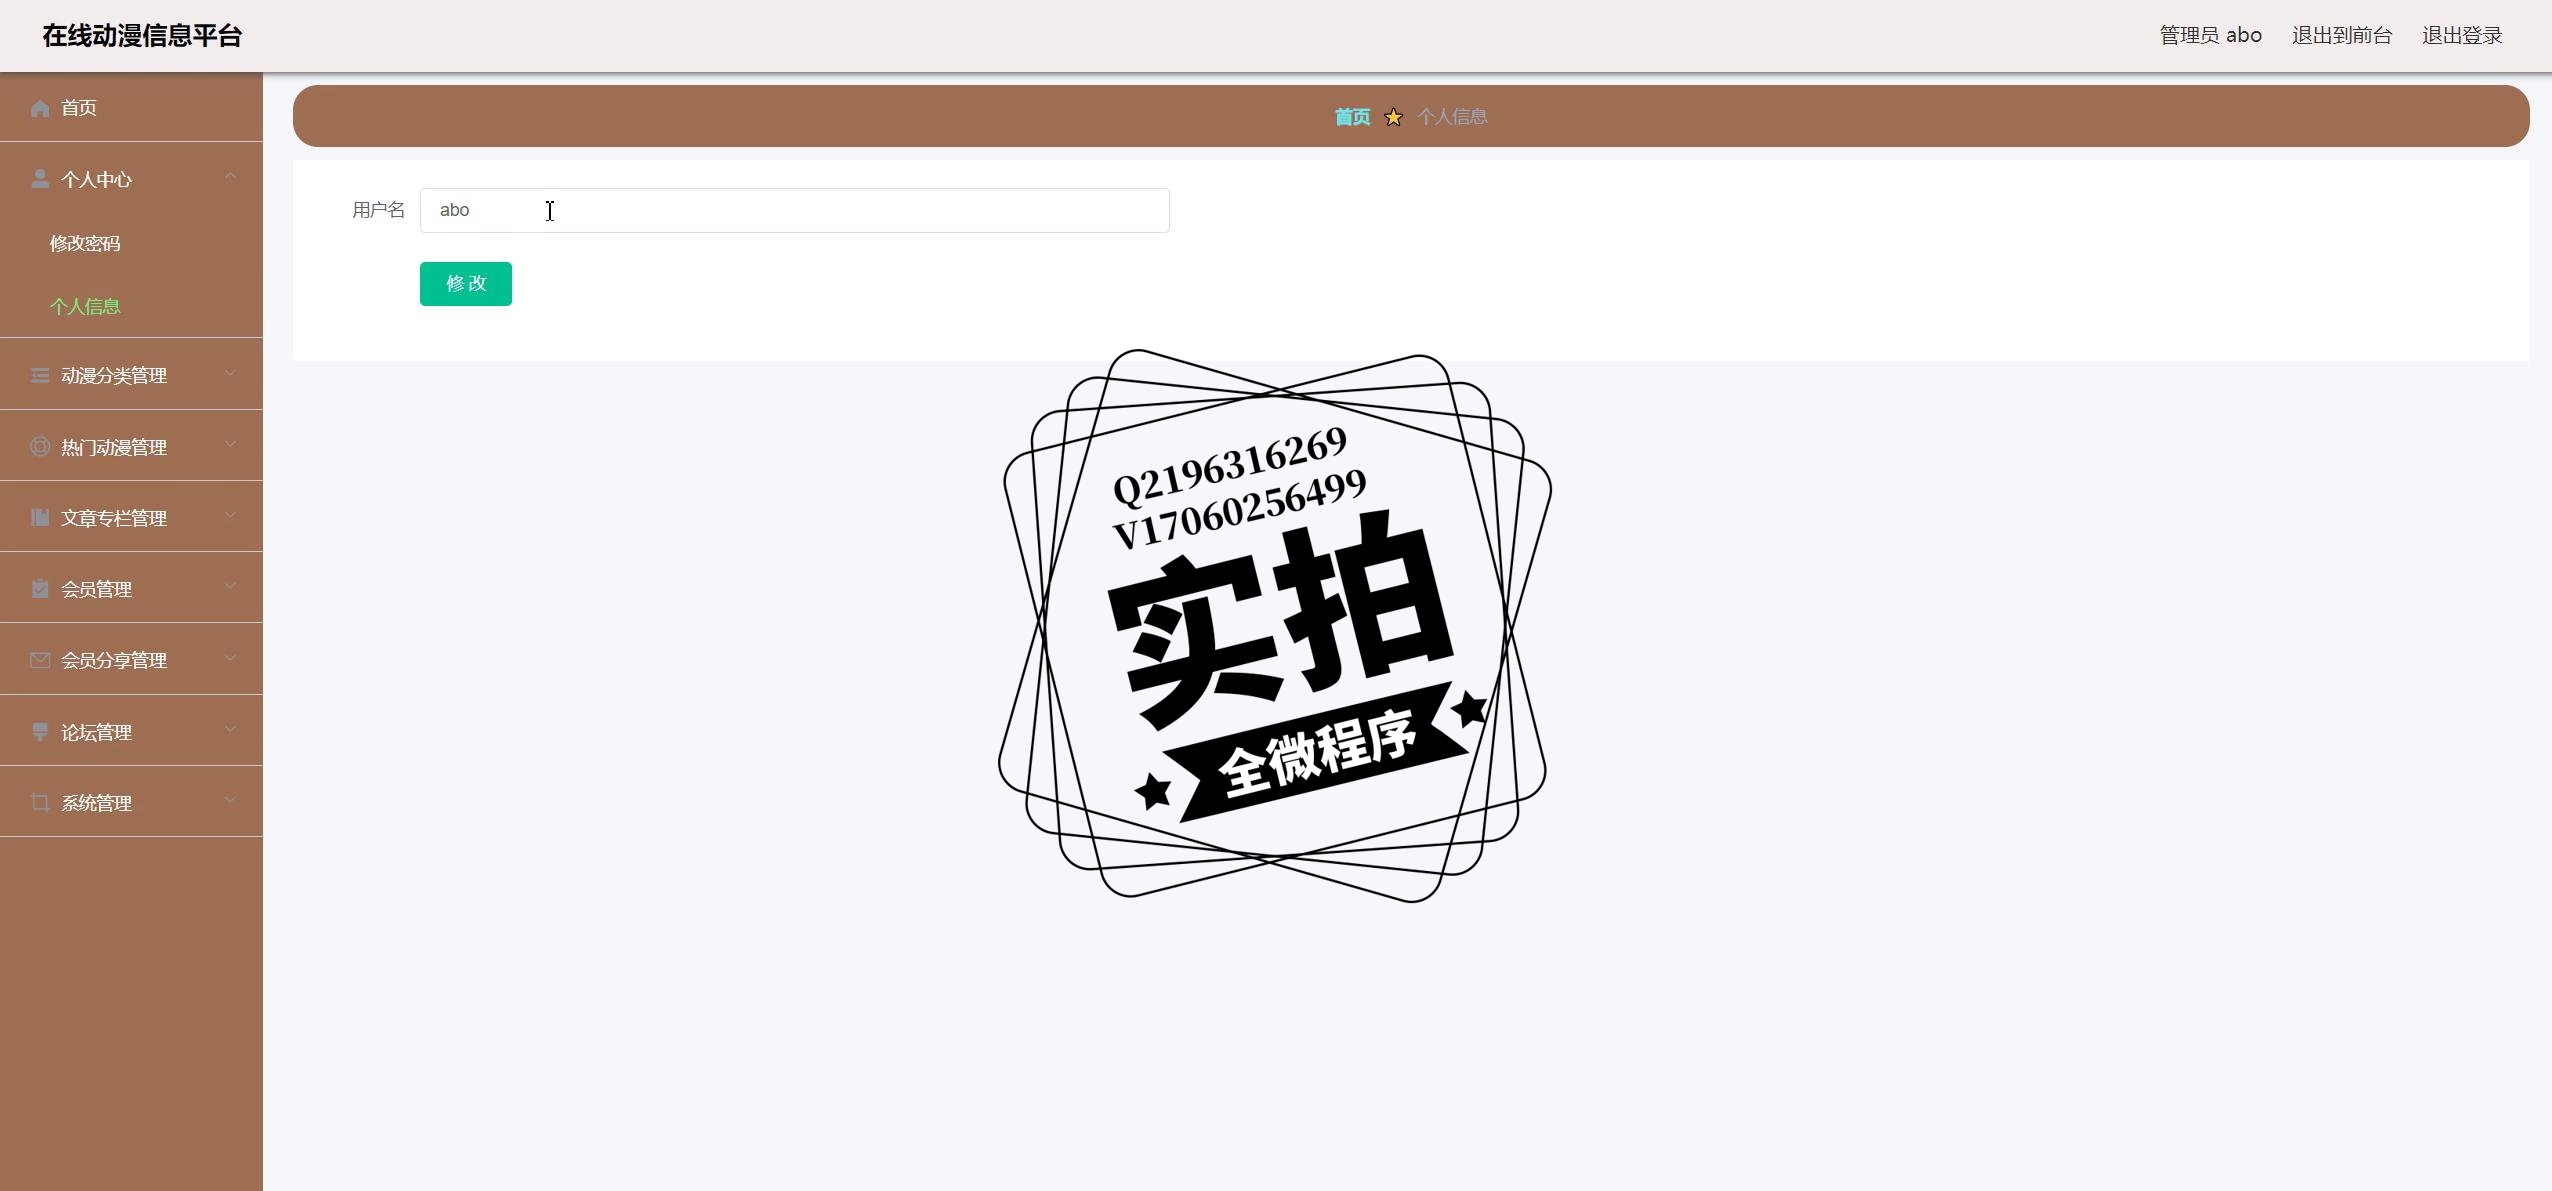Expand the 会员管理 chevron
This screenshot has height=1191, width=2552.
click(231, 586)
